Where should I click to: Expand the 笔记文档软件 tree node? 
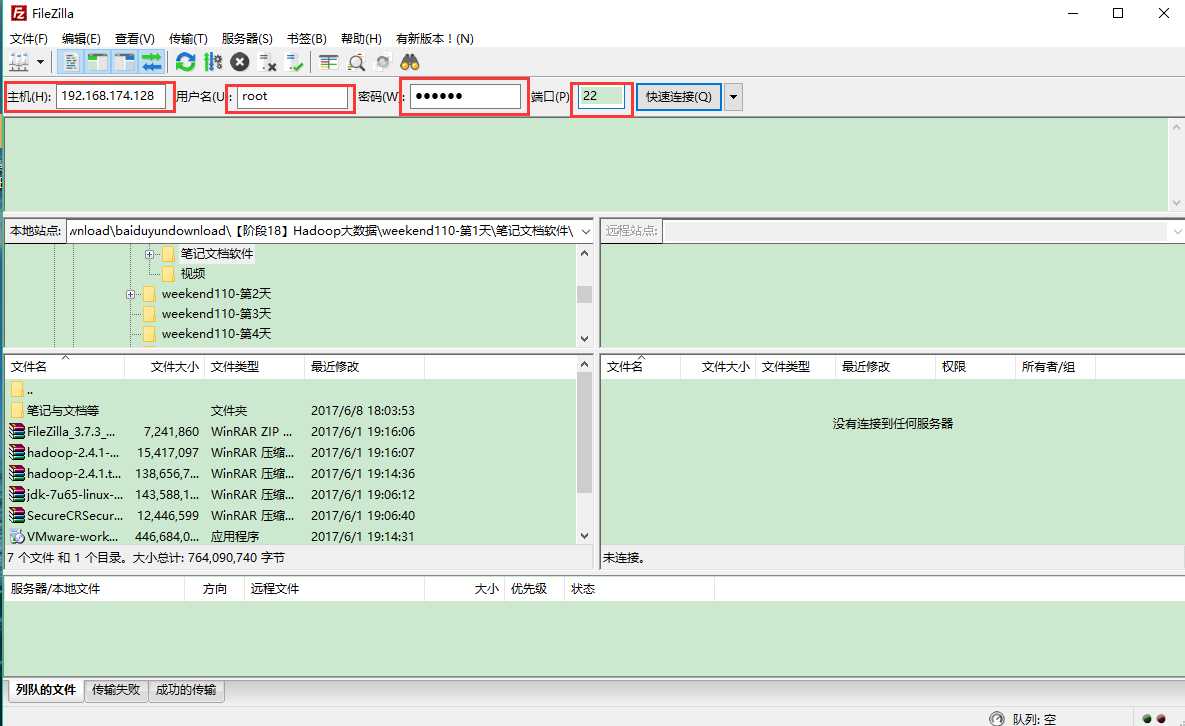150,254
